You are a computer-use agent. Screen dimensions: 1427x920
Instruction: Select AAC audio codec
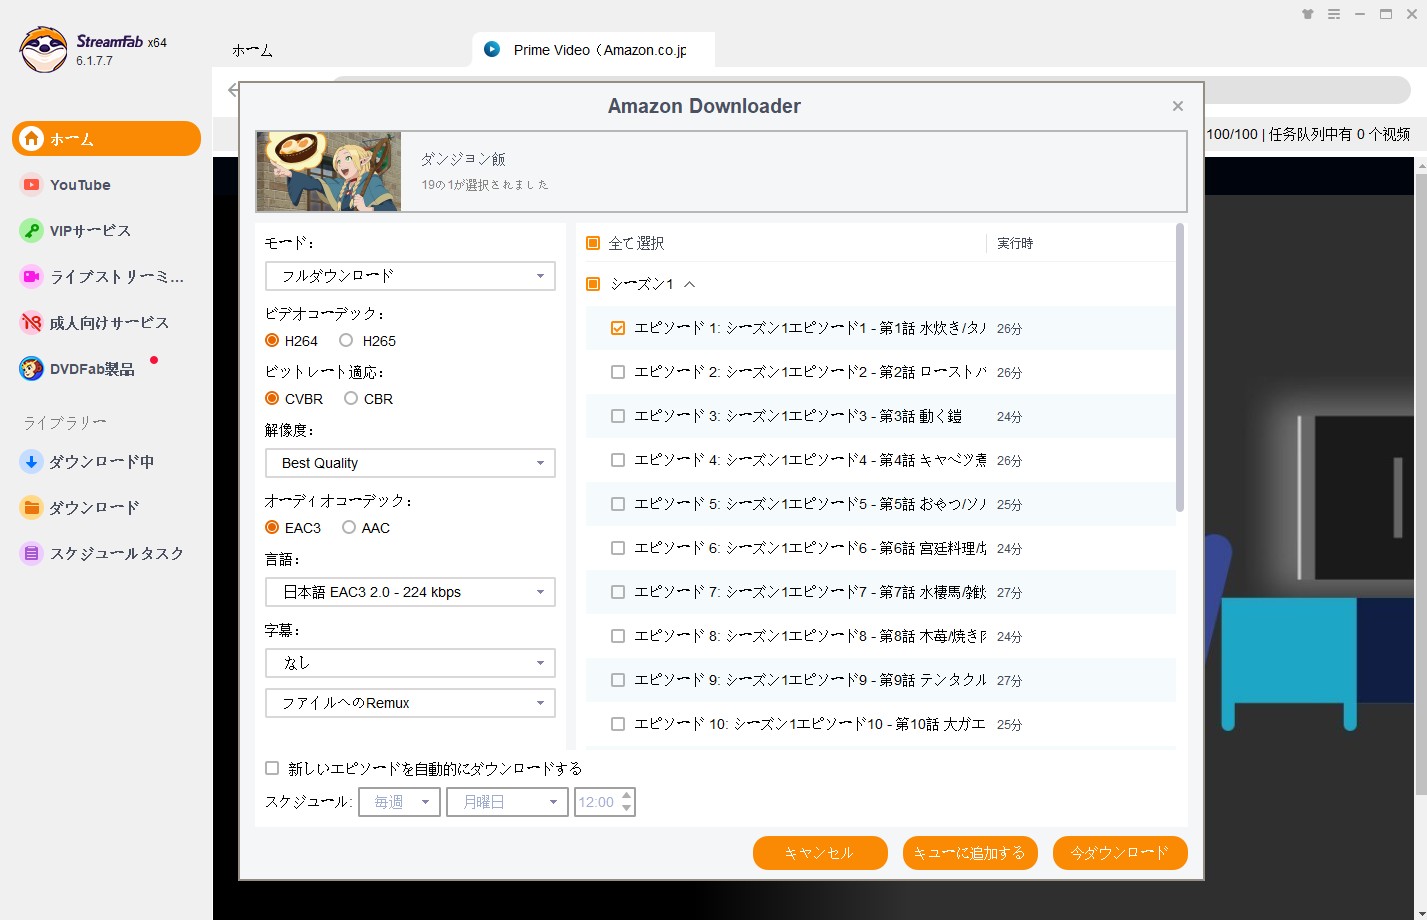tap(349, 528)
